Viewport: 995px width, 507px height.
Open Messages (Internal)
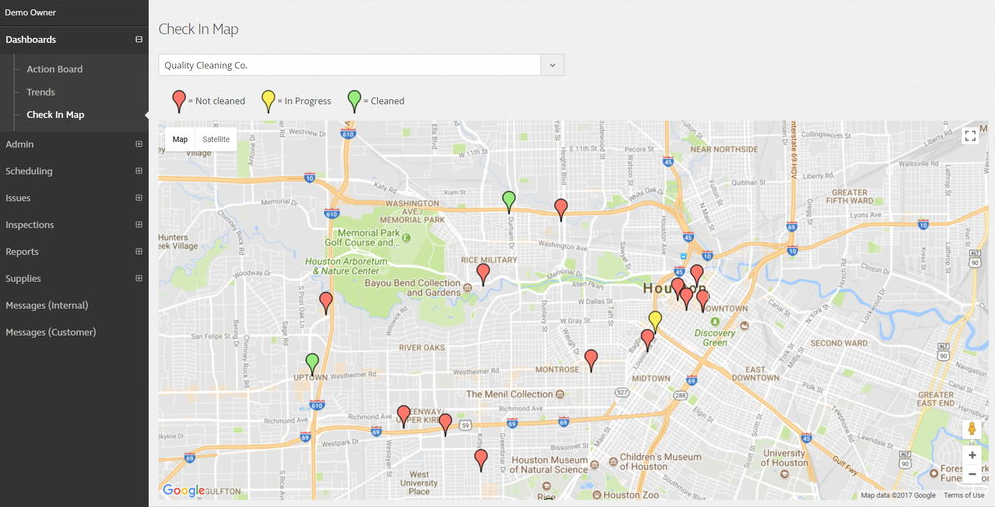(x=47, y=305)
